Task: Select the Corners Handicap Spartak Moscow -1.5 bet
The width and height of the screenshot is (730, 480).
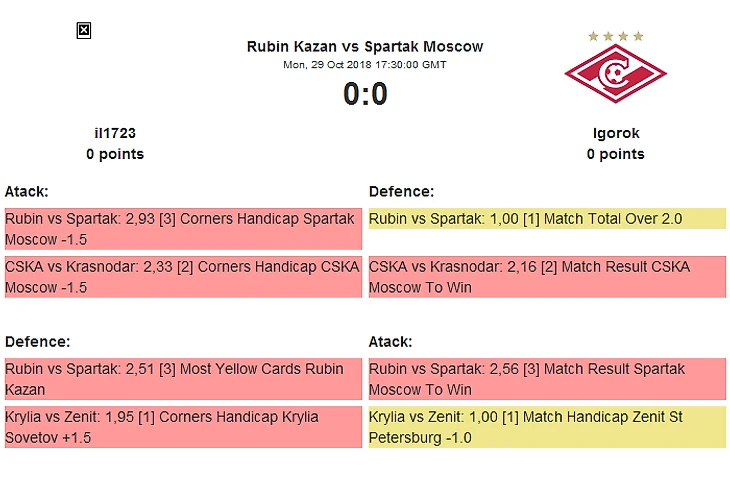Action: tap(183, 228)
